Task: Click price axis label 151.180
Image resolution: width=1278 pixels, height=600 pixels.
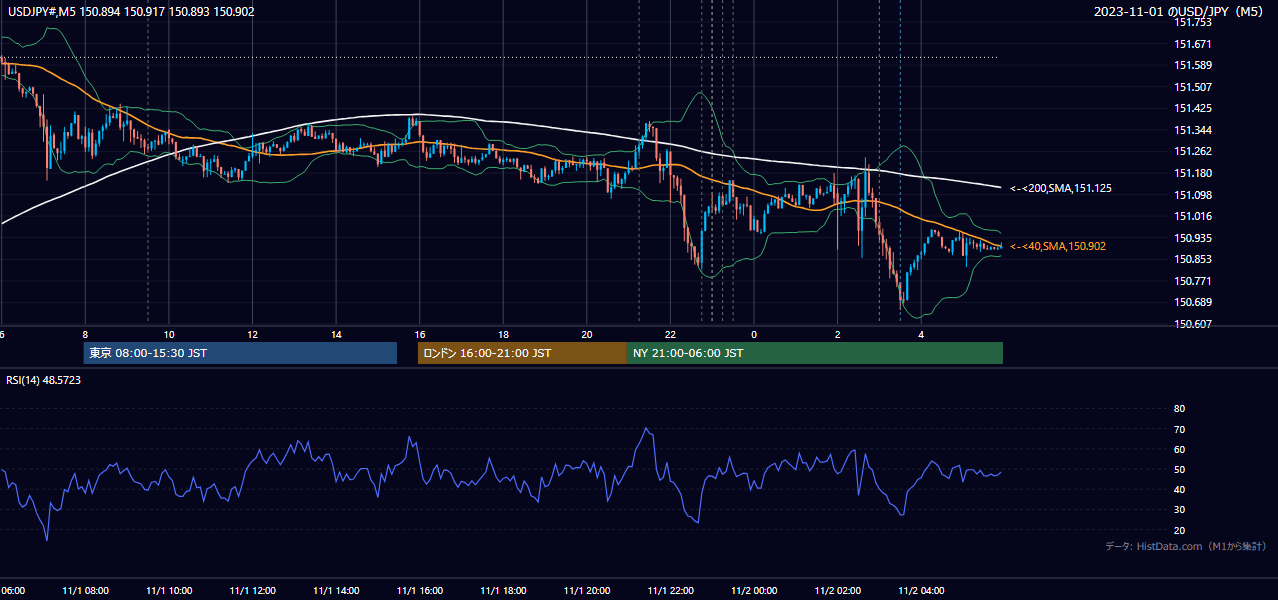Action: tap(1193, 173)
